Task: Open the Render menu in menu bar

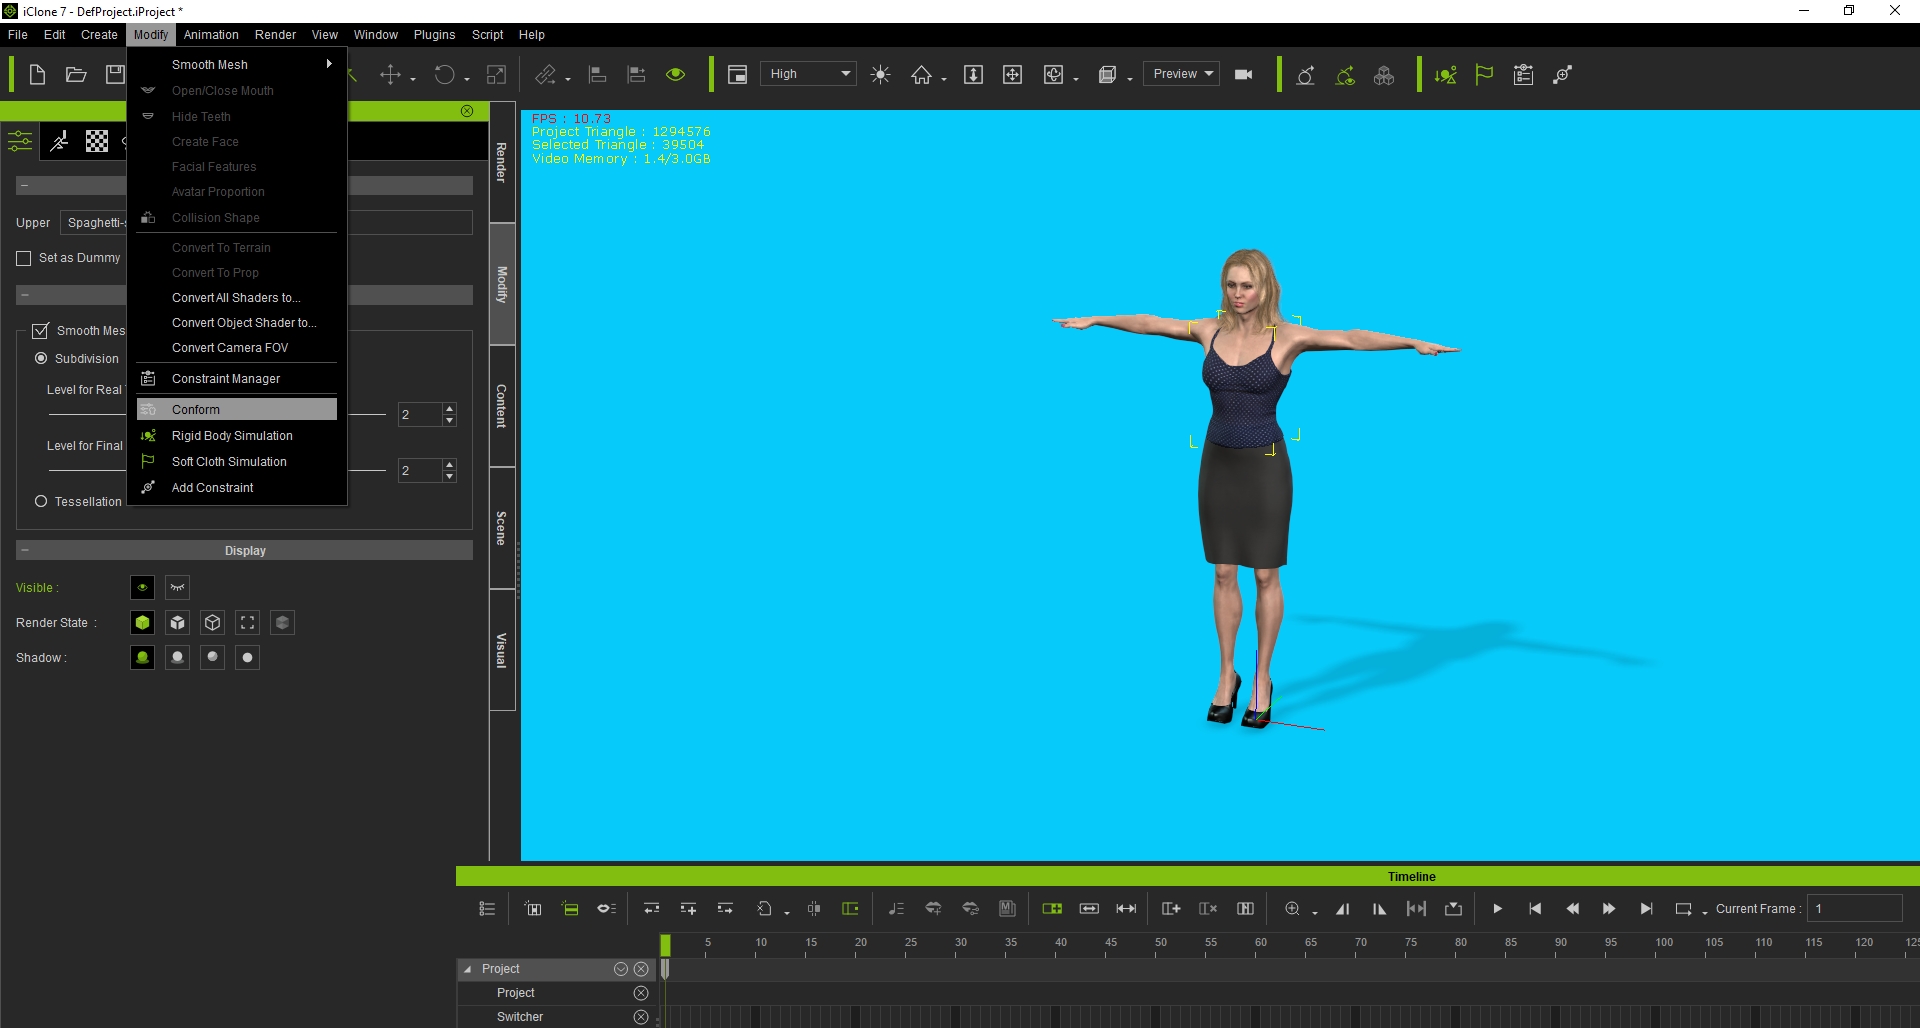Action: (275, 35)
